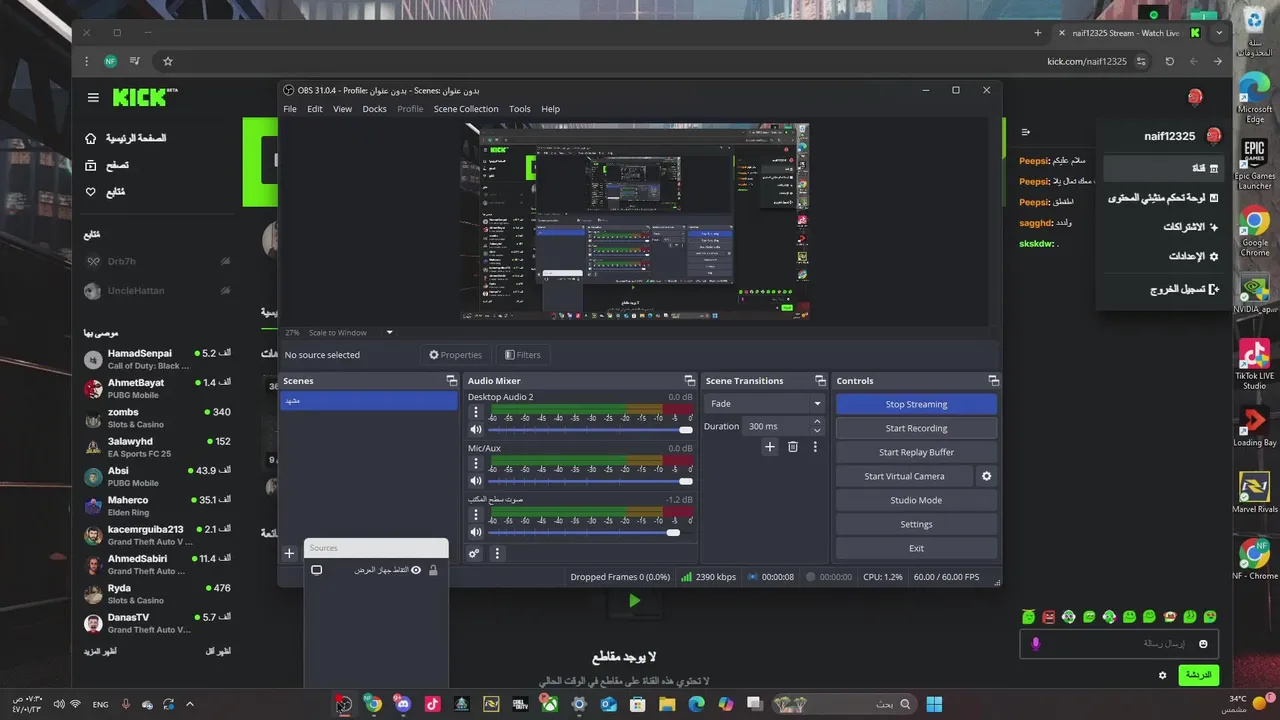Screen dimensions: 1280x720
Task: Click Stop Streaming button
Action: pos(916,404)
